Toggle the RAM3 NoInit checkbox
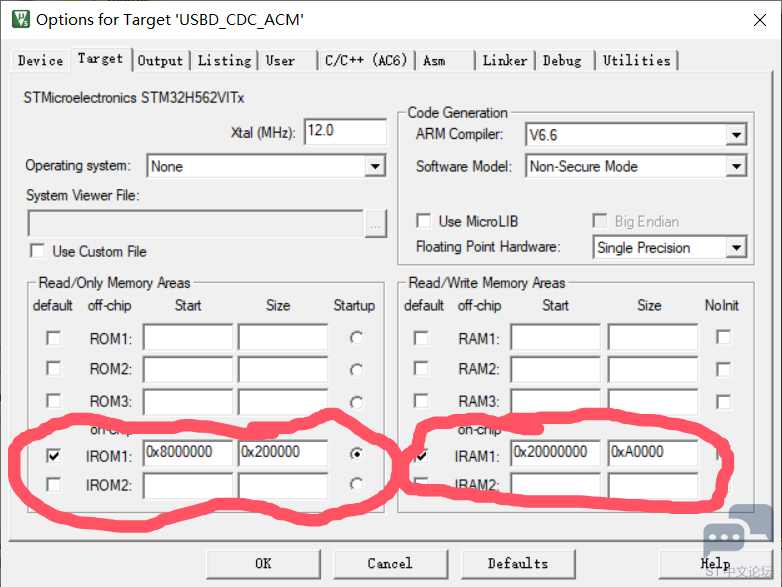782x587 pixels. 723,401
